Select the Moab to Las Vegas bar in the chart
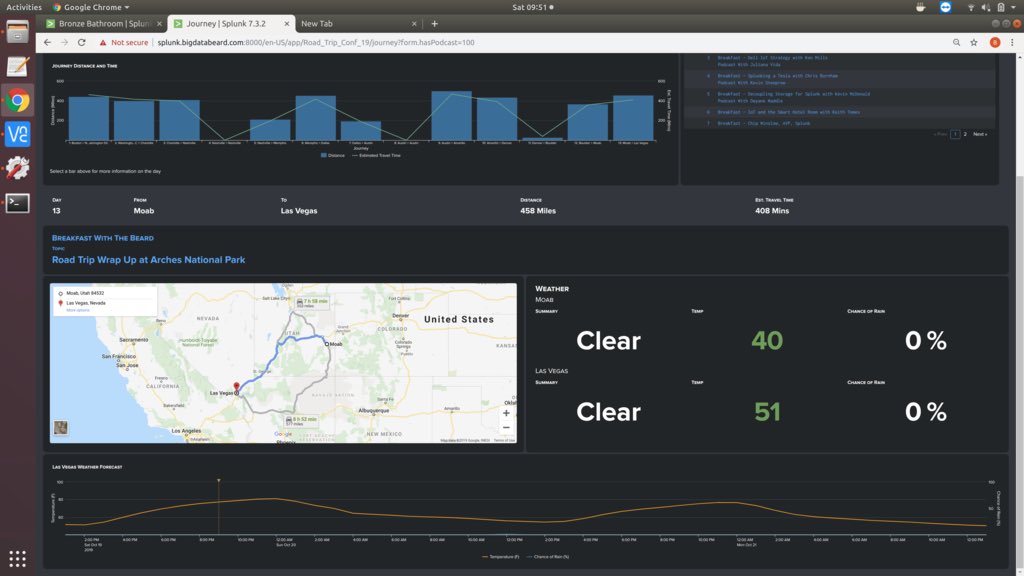 click(x=633, y=118)
